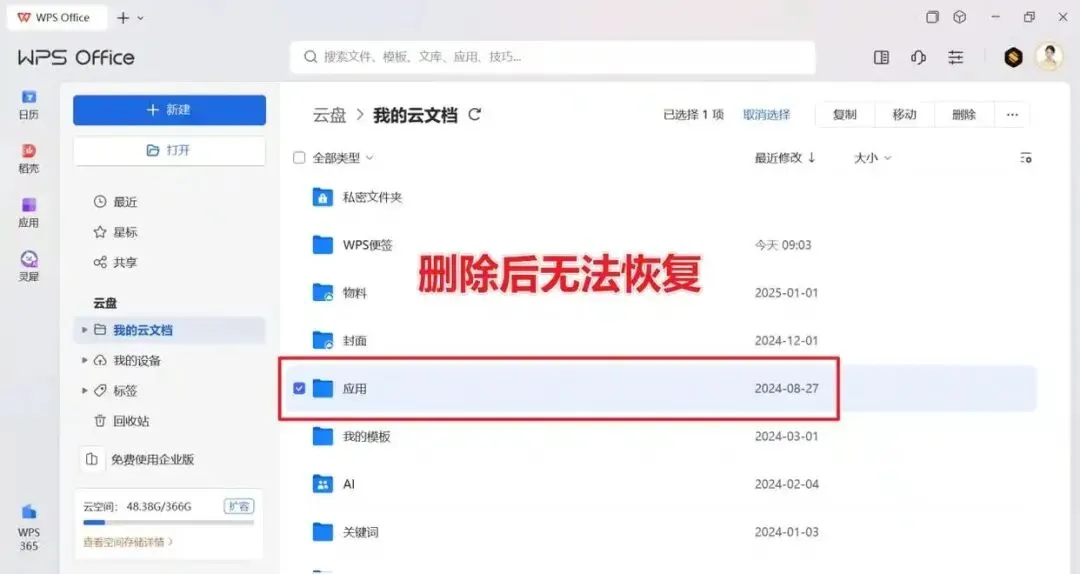Viewport: 1080px width, 574px height.
Task: Click the AI team folder icon
Action: pos(322,484)
